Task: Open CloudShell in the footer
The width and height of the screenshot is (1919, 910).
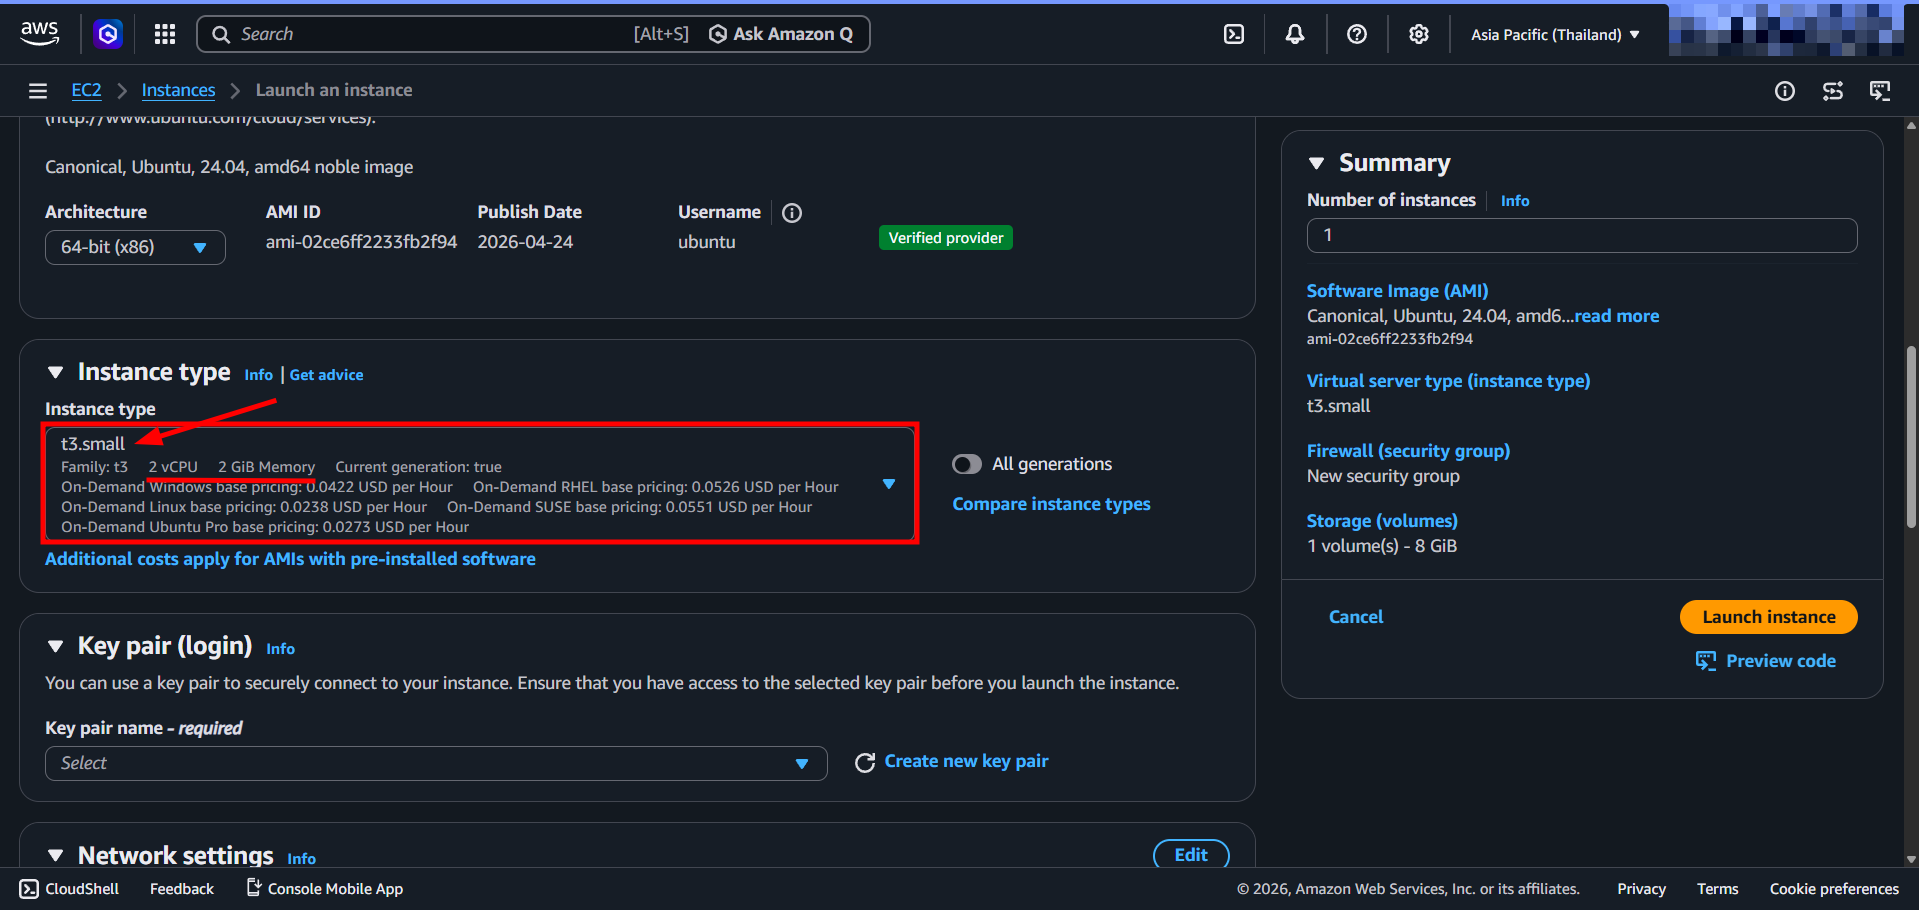Action: pos(70,889)
